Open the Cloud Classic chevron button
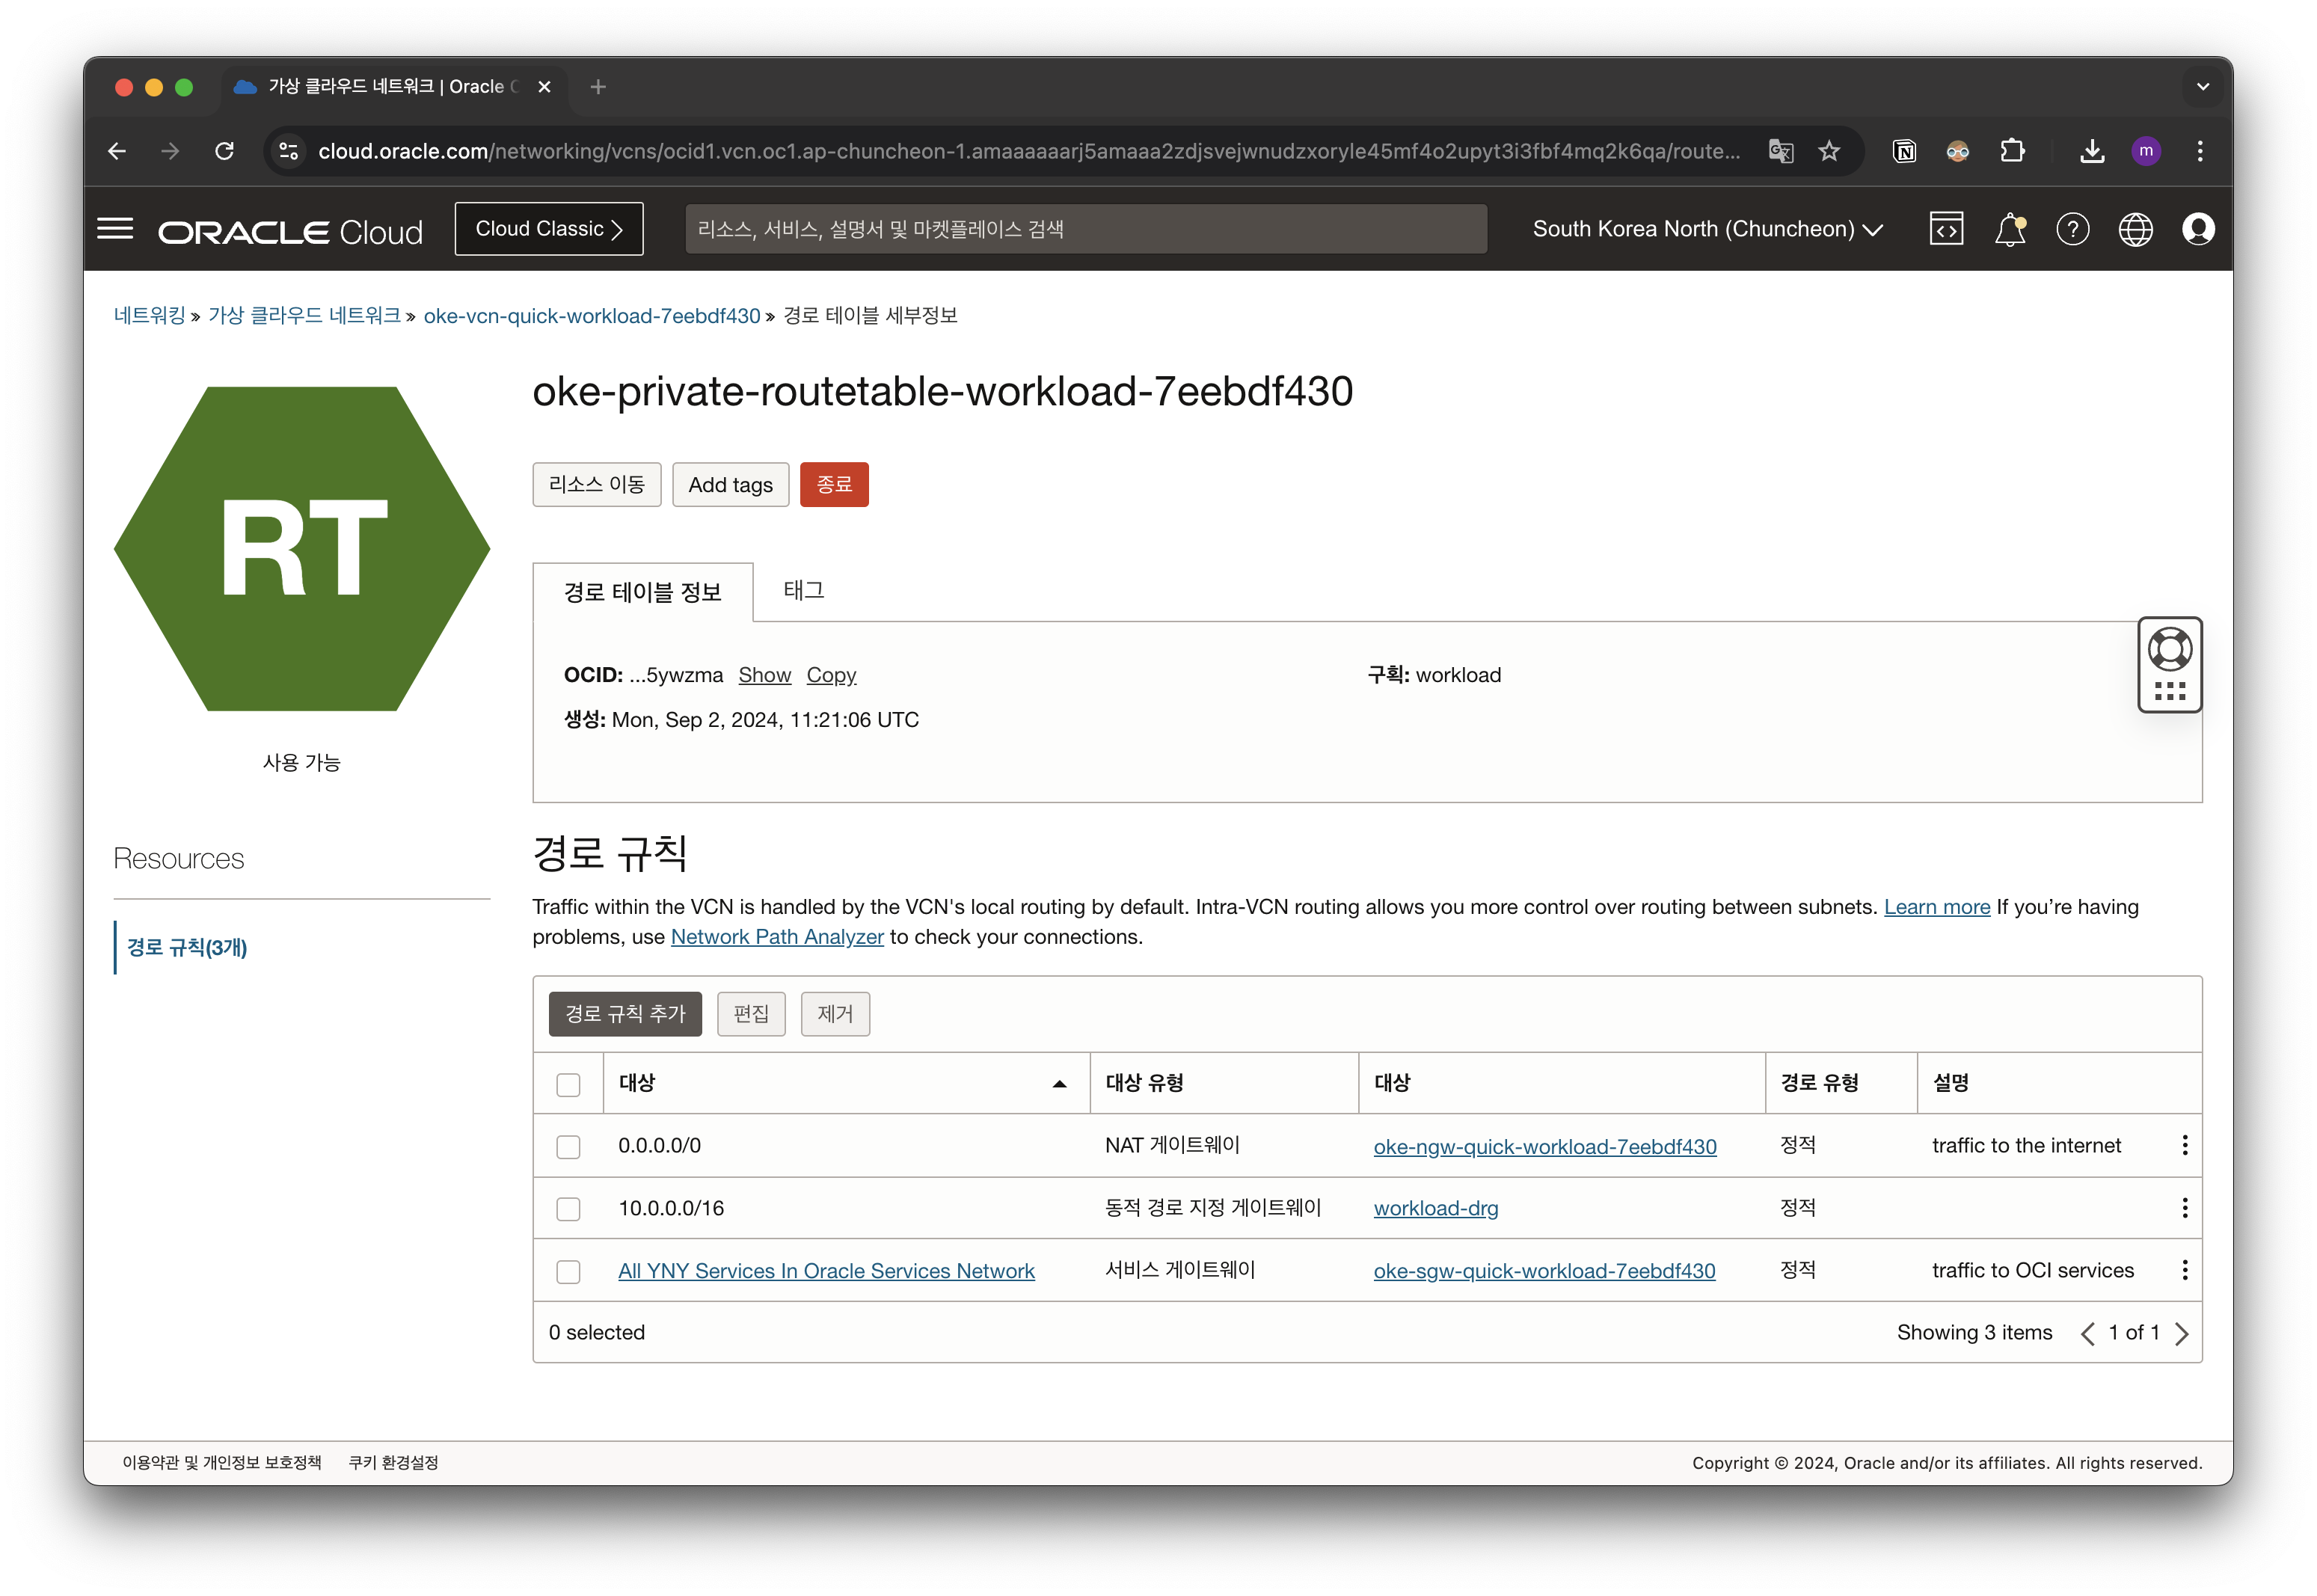This screenshot has width=2317, height=1596. (549, 229)
